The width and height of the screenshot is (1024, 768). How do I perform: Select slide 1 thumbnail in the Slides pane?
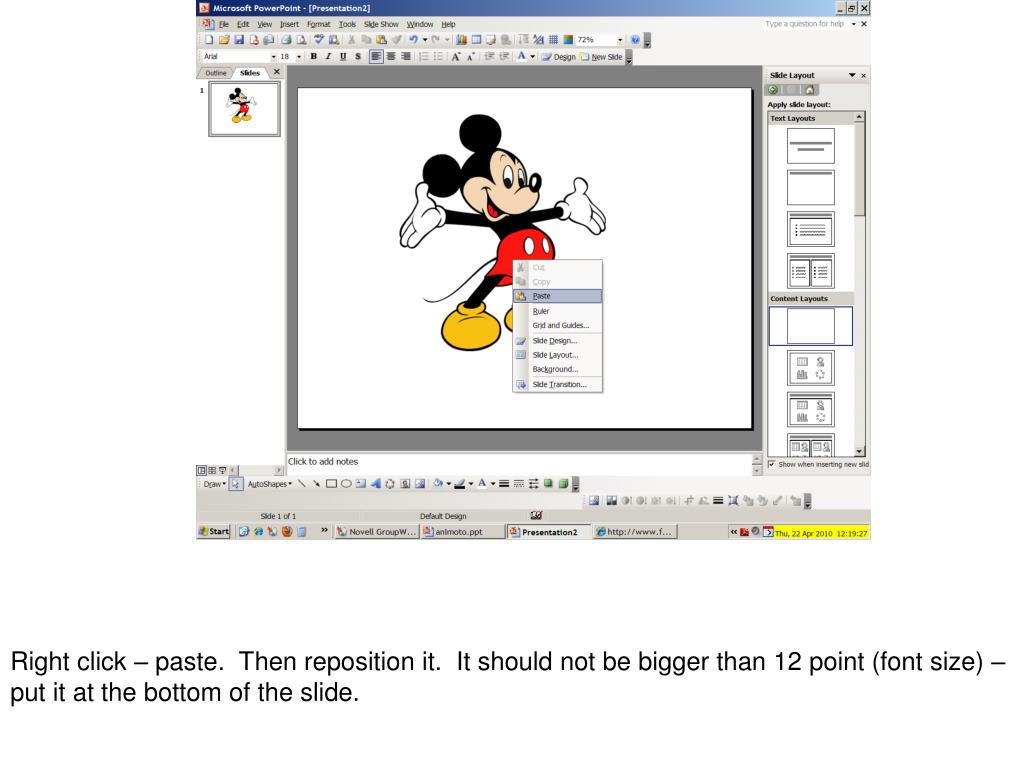(x=244, y=108)
